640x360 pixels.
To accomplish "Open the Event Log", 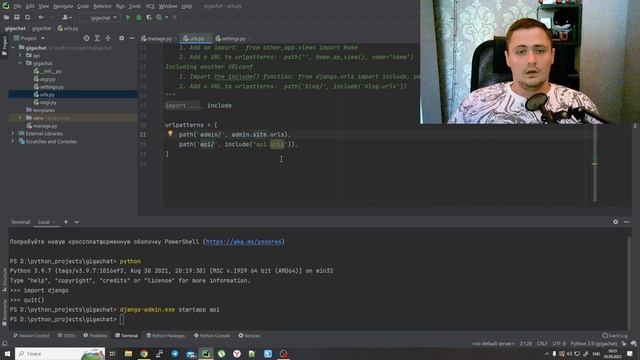I will pos(615,336).
